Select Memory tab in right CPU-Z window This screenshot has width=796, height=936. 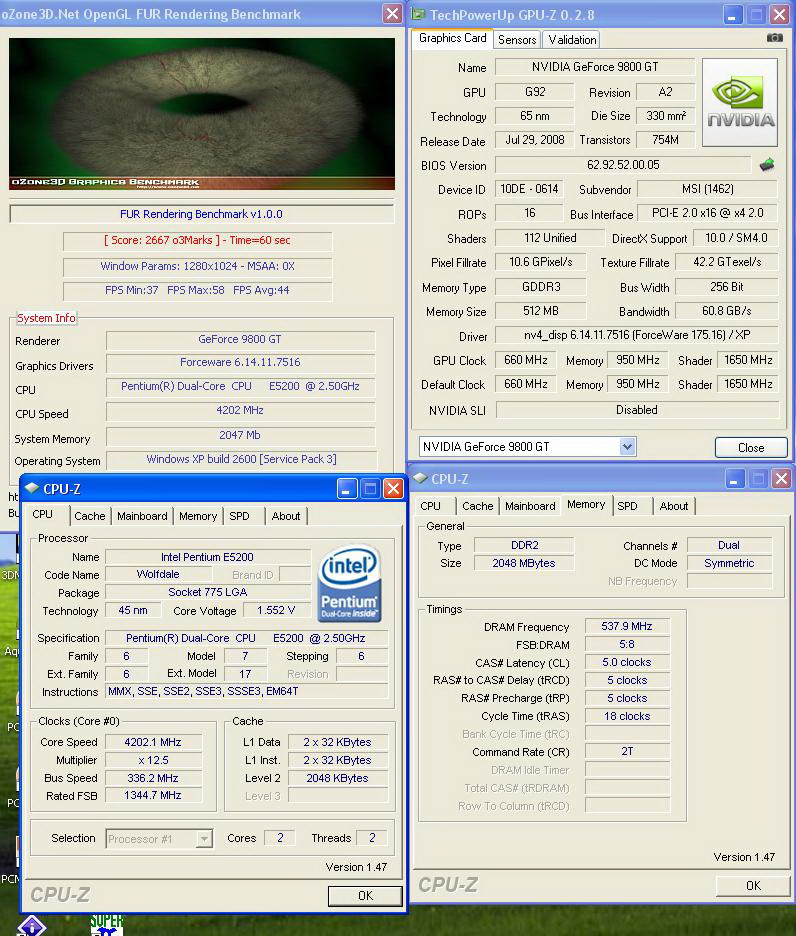click(x=586, y=504)
